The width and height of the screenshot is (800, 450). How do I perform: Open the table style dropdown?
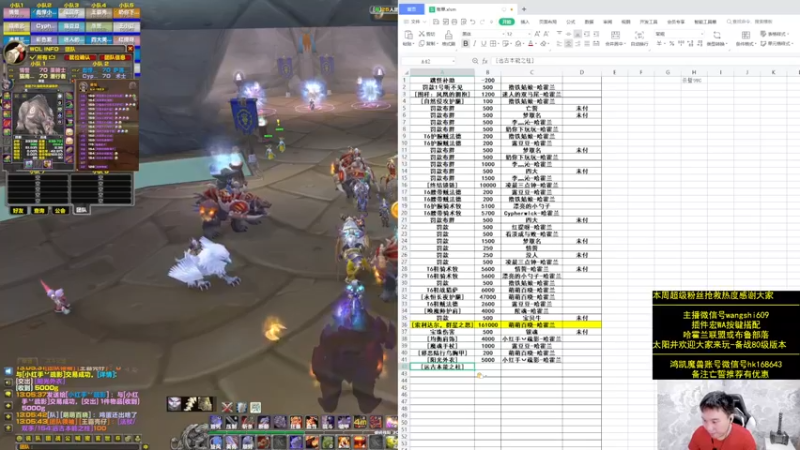click(775, 34)
